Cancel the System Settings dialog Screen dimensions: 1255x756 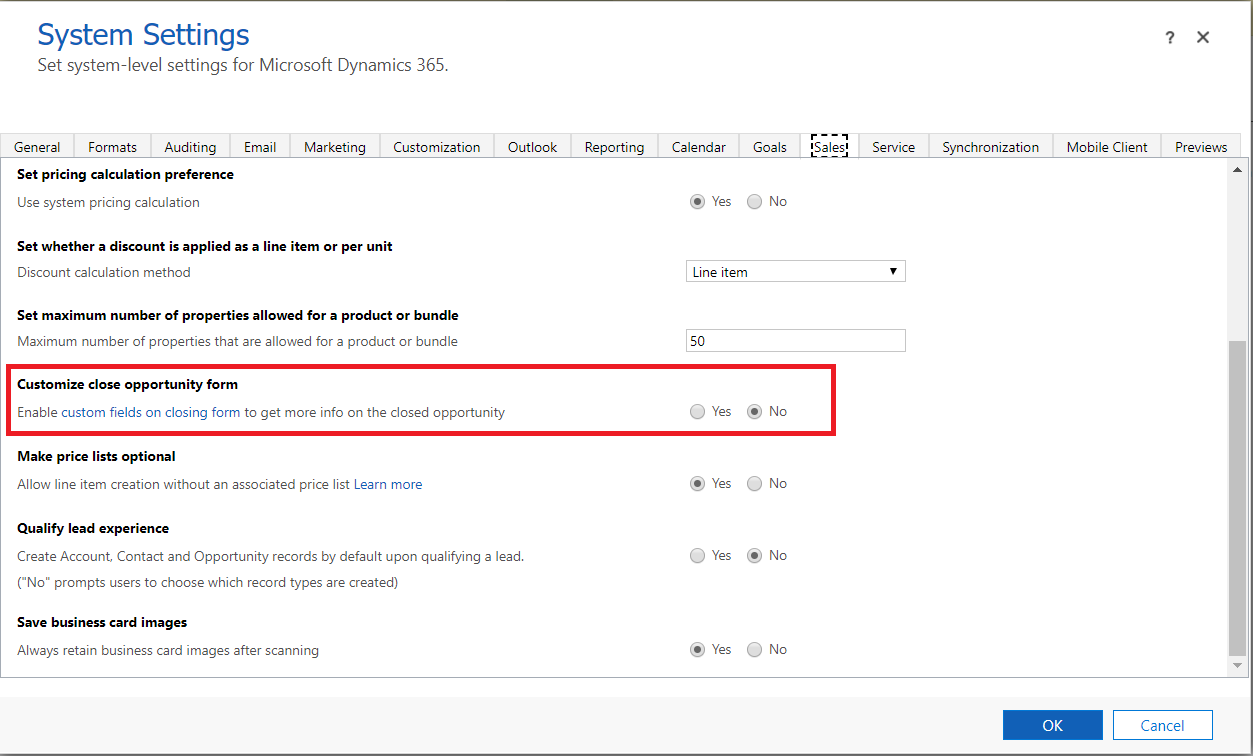click(x=1163, y=726)
